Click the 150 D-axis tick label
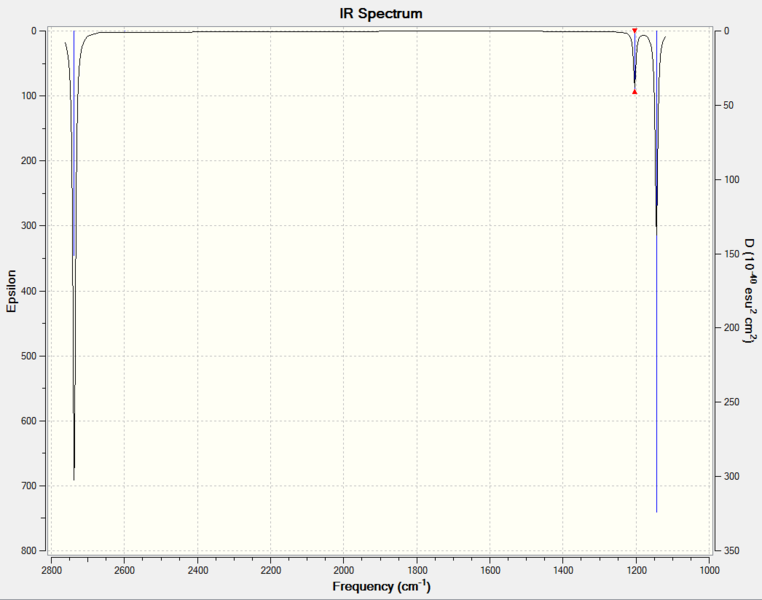The width and height of the screenshot is (762, 600). tap(731, 254)
